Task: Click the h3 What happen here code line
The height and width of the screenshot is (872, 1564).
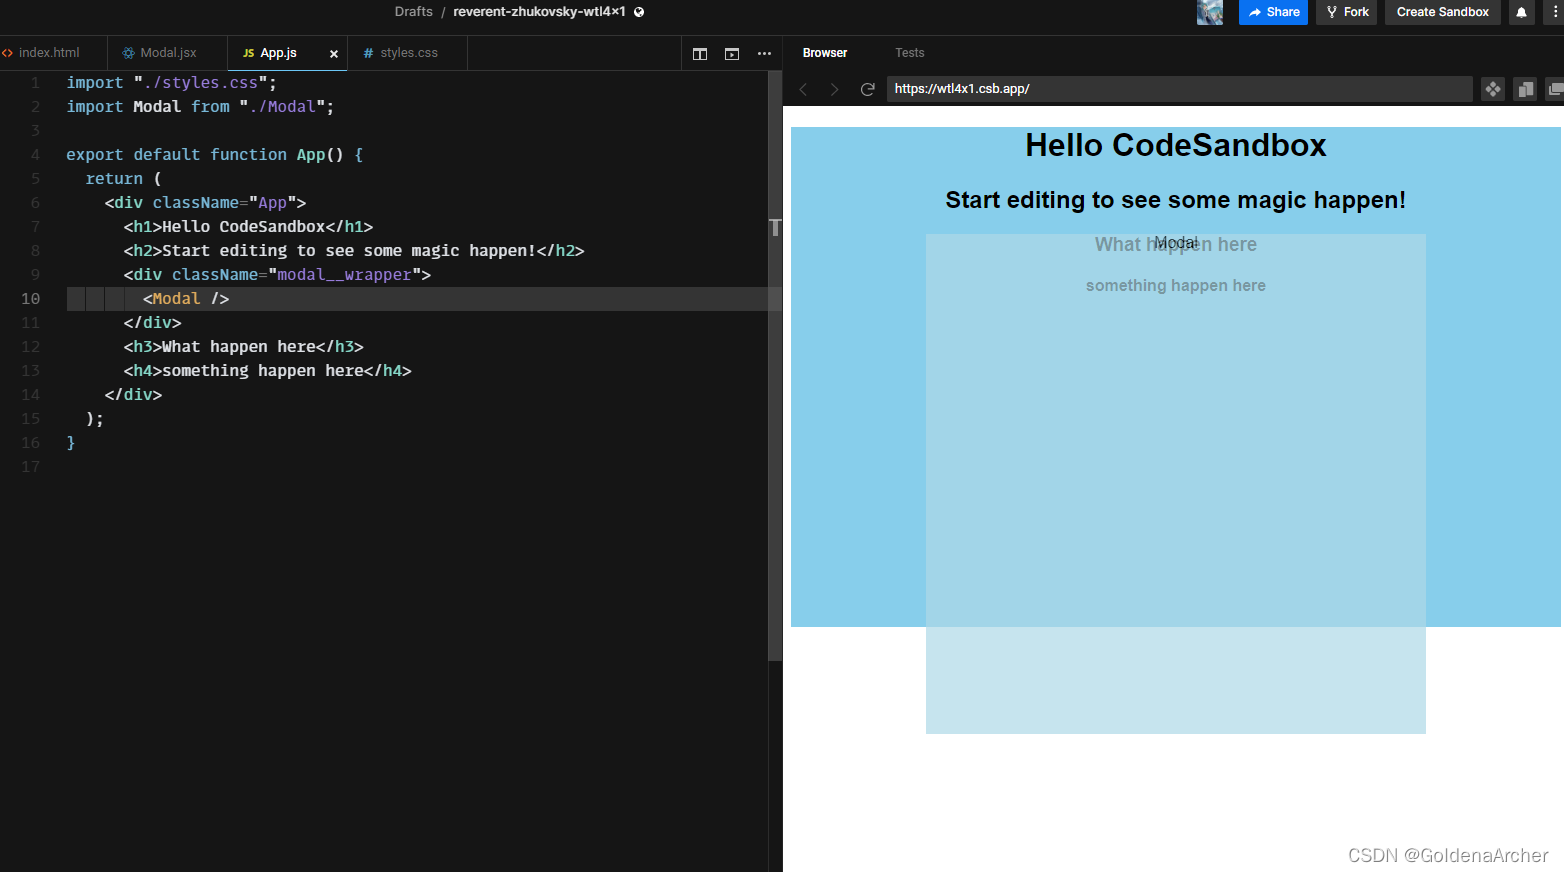Action: coord(243,347)
